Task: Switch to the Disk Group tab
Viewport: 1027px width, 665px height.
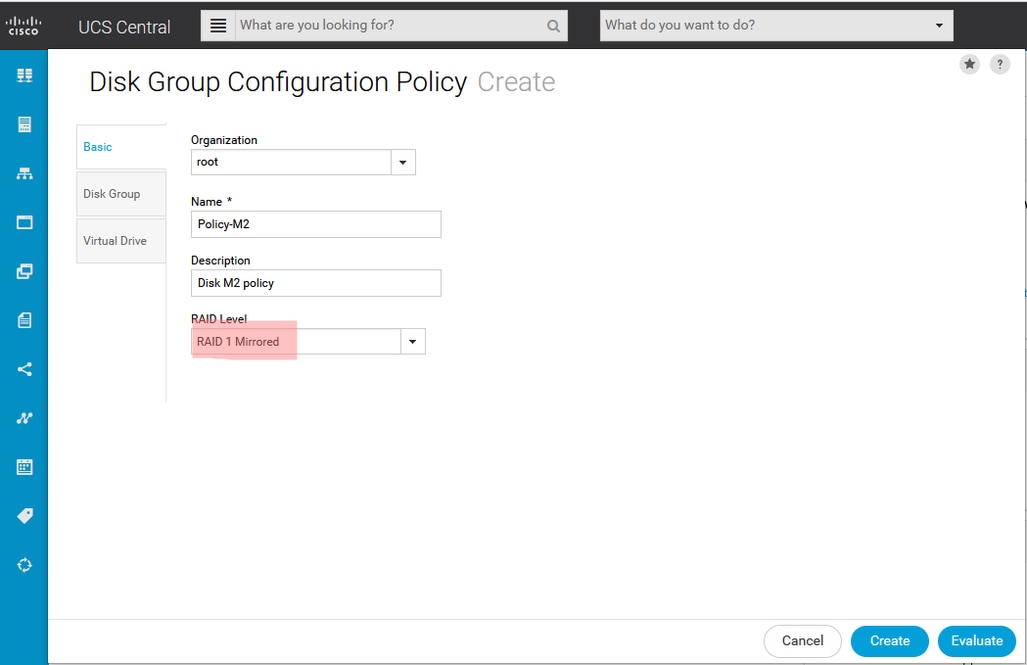Action: [x=121, y=194]
